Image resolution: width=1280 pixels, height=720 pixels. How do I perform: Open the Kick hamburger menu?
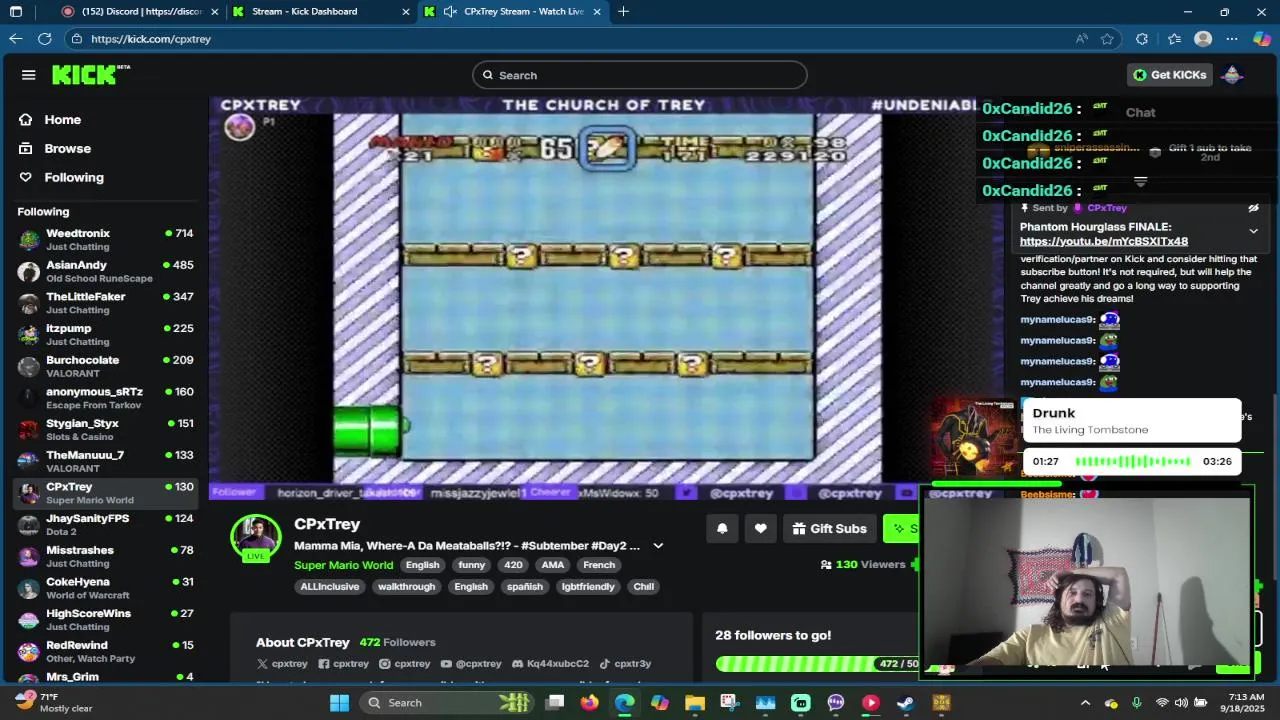[x=28, y=75]
